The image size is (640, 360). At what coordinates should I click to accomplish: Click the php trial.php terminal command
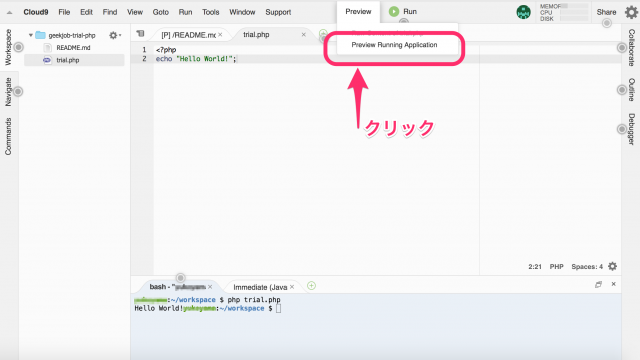coord(254,300)
